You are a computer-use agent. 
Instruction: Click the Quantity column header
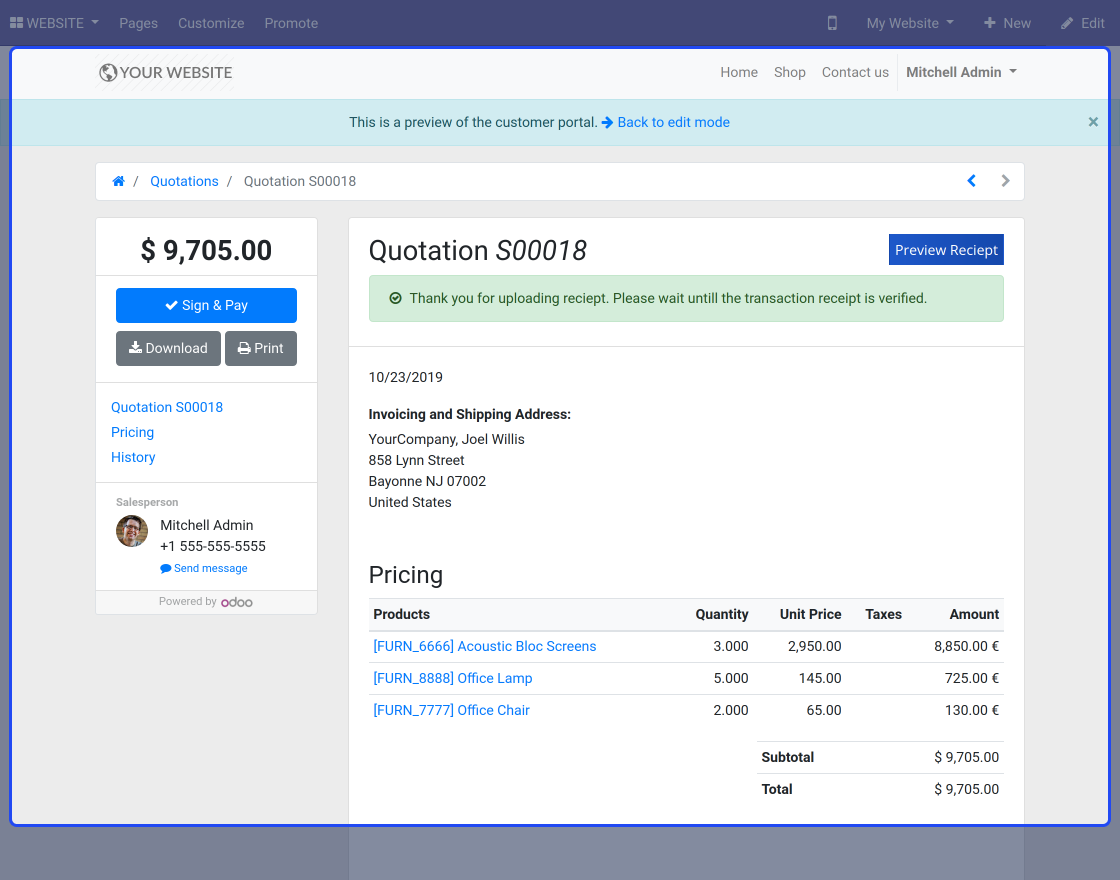722,614
